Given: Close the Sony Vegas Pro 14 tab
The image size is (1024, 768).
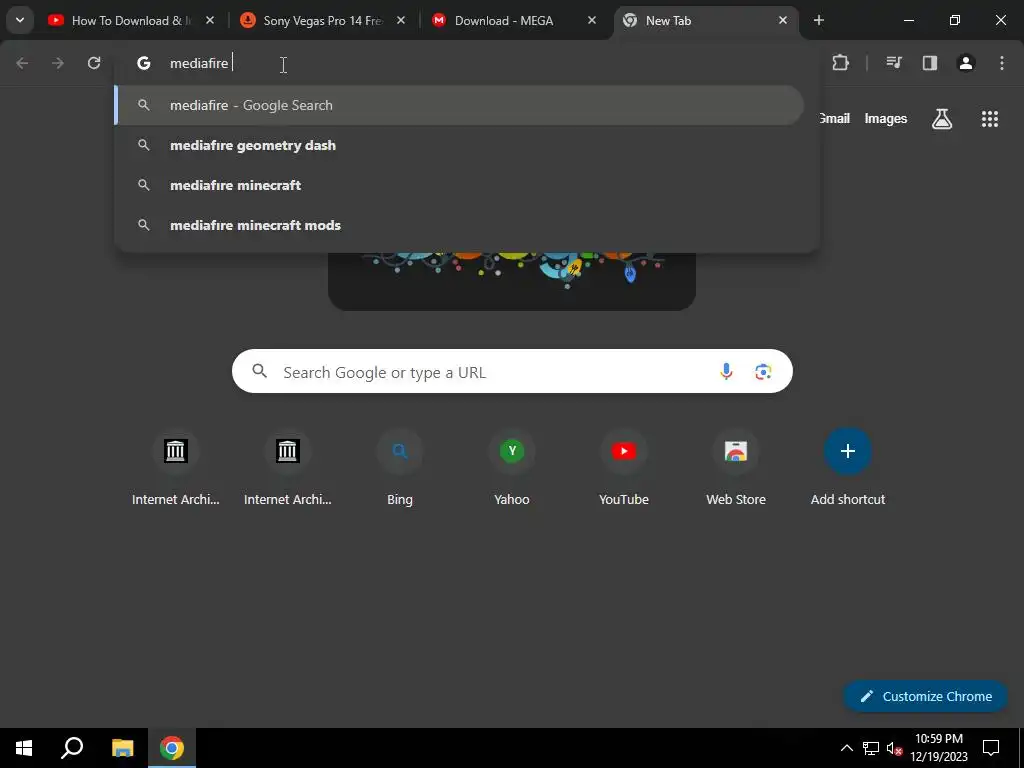Looking at the screenshot, I should point(401,21).
